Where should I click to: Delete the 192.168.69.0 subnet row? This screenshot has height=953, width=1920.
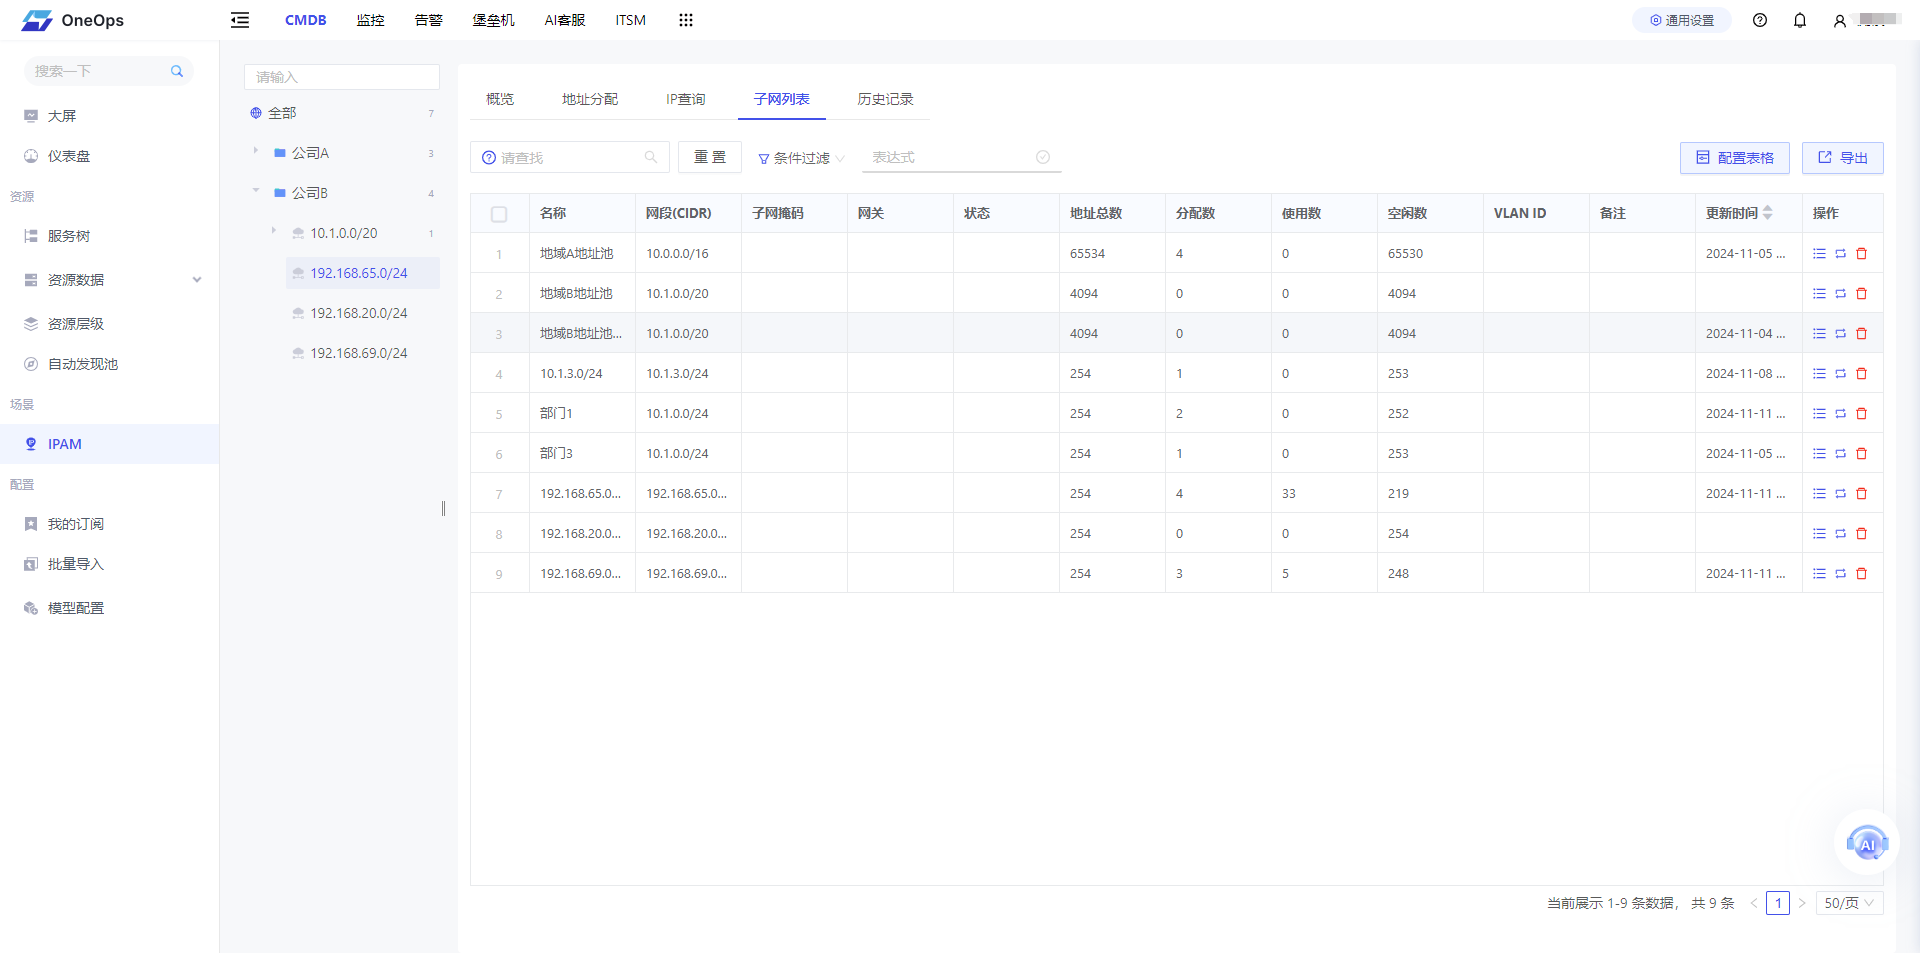(1861, 574)
